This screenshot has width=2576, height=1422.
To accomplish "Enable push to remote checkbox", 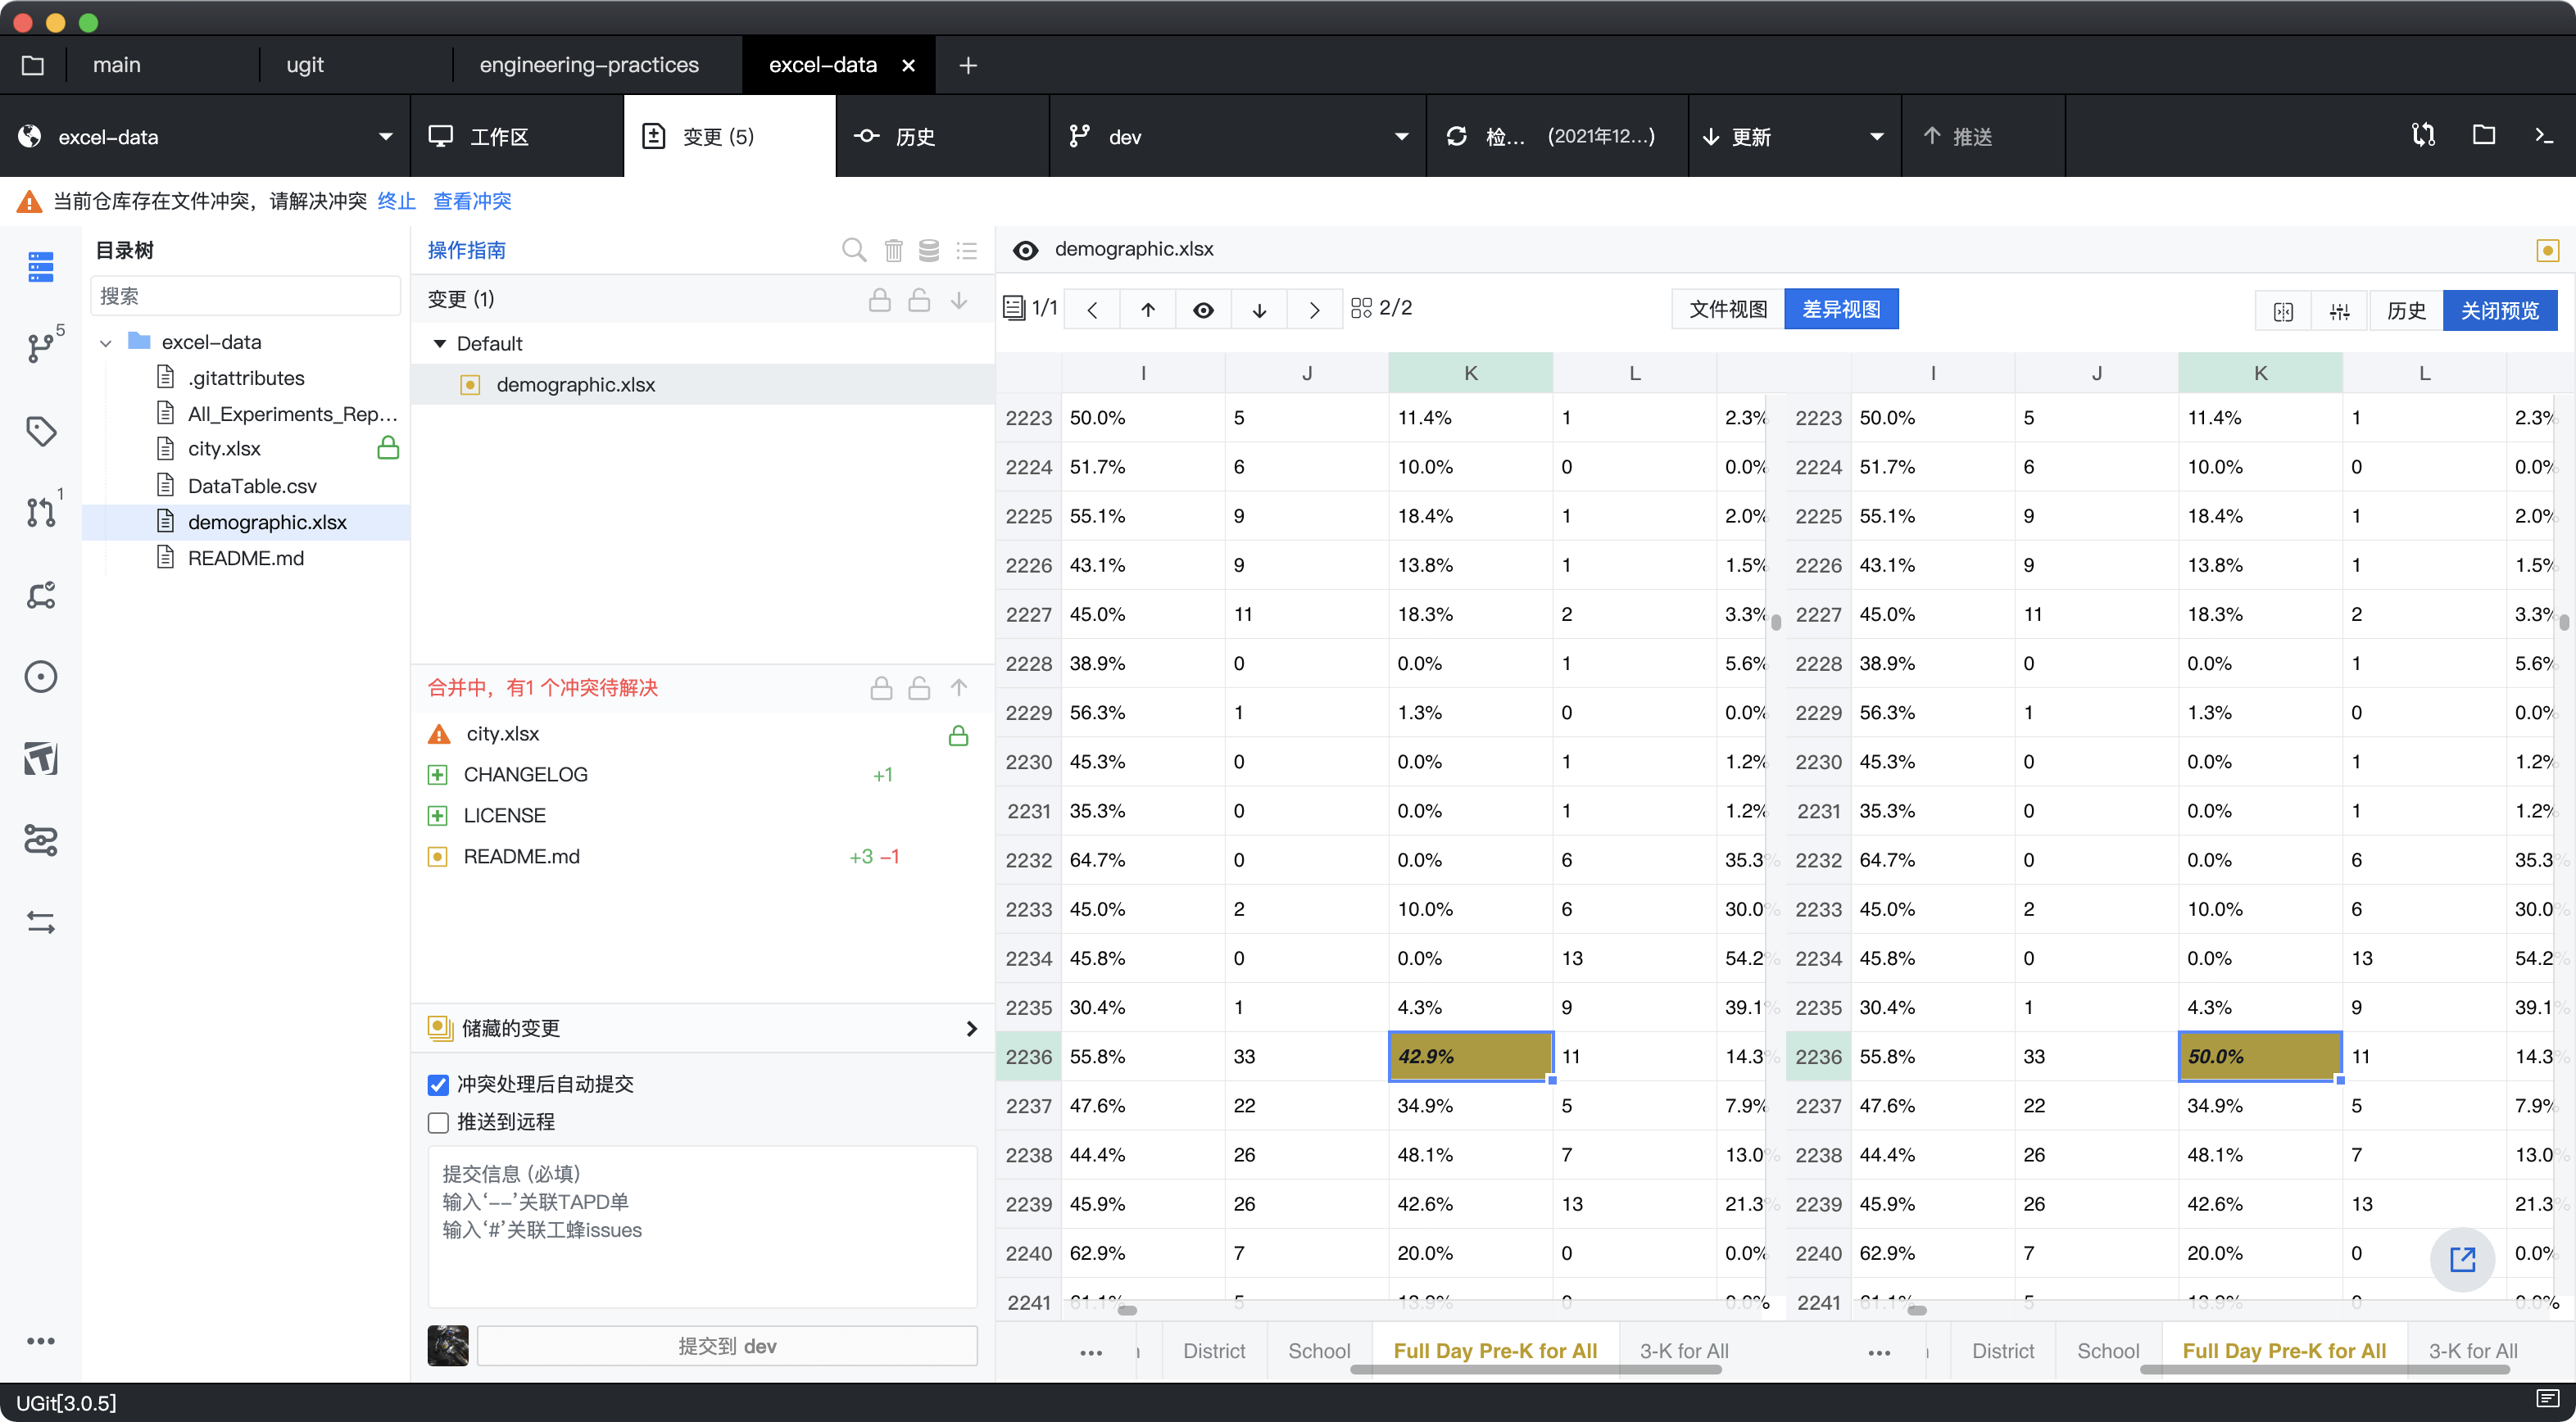I will point(438,1122).
